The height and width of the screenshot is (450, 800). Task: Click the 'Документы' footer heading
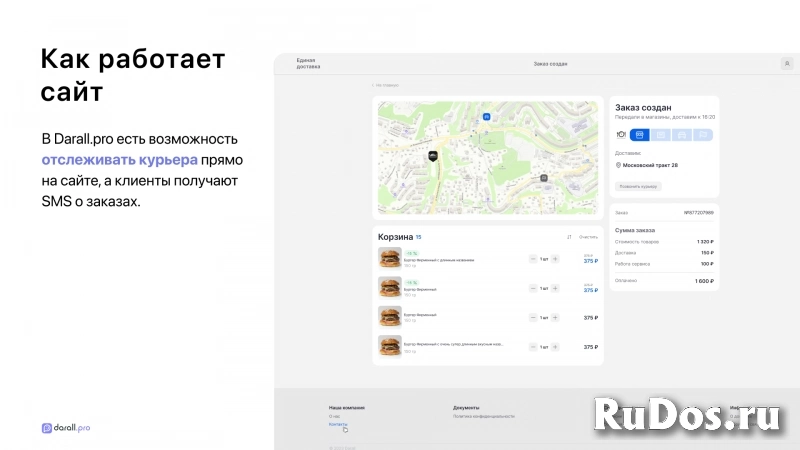pos(466,408)
